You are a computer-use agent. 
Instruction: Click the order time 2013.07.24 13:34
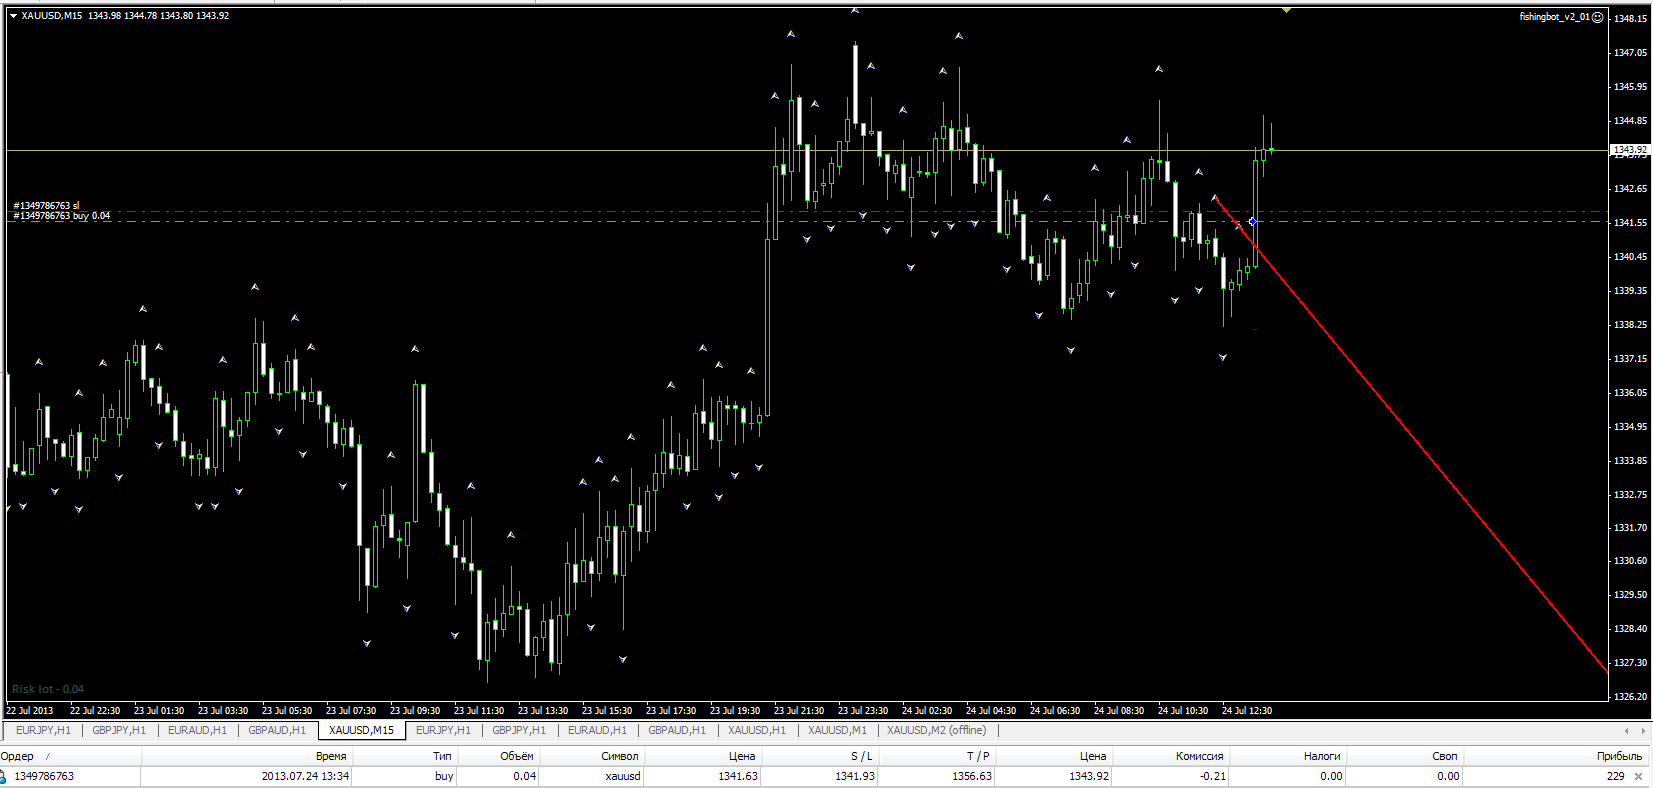pyautogui.click(x=305, y=776)
